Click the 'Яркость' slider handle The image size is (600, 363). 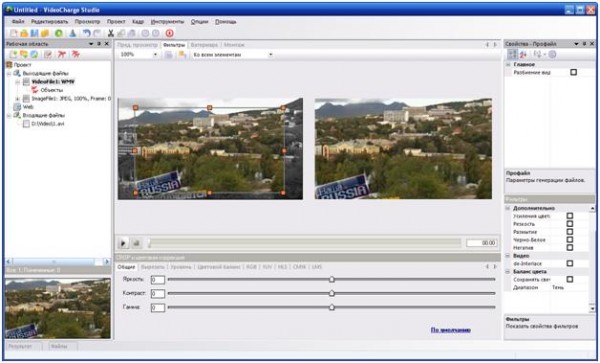tap(332, 280)
